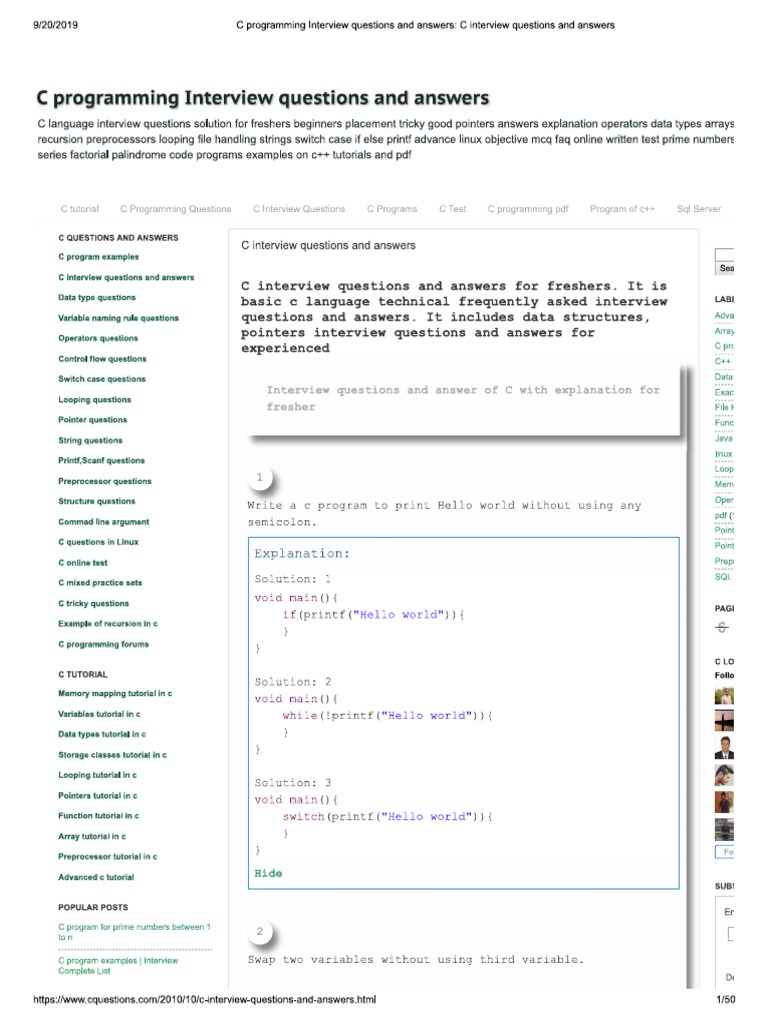Go to Variable naming rule questions
The height and width of the screenshot is (1024, 768).
(118, 318)
